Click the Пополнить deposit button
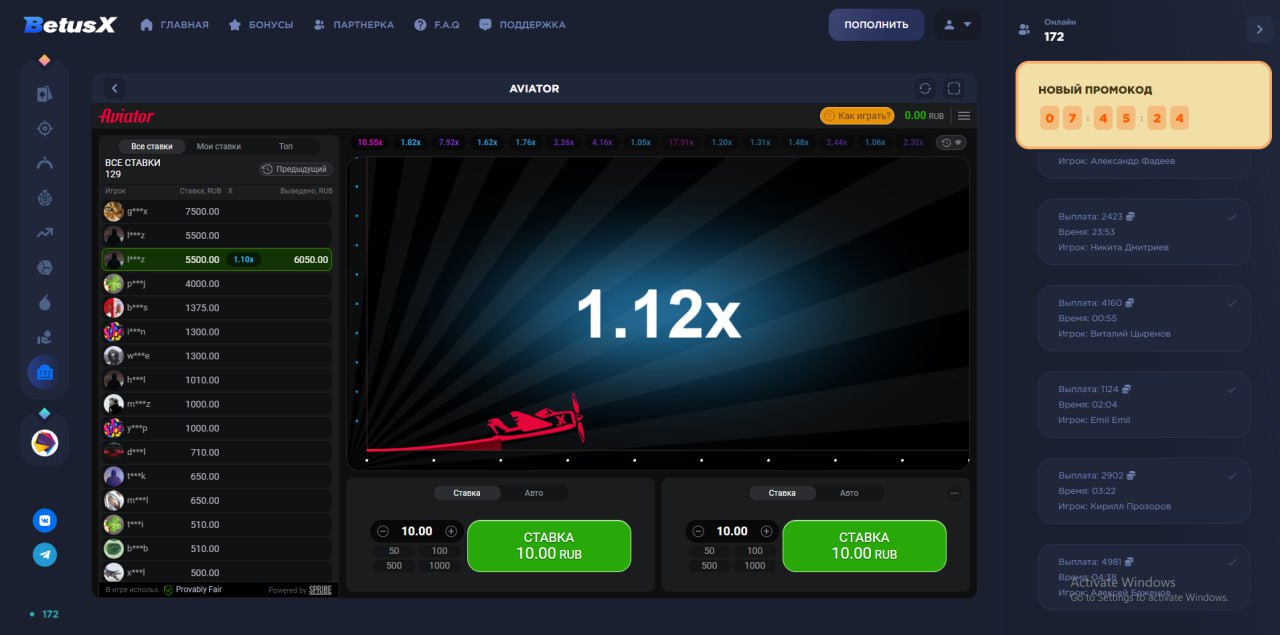 (876, 25)
